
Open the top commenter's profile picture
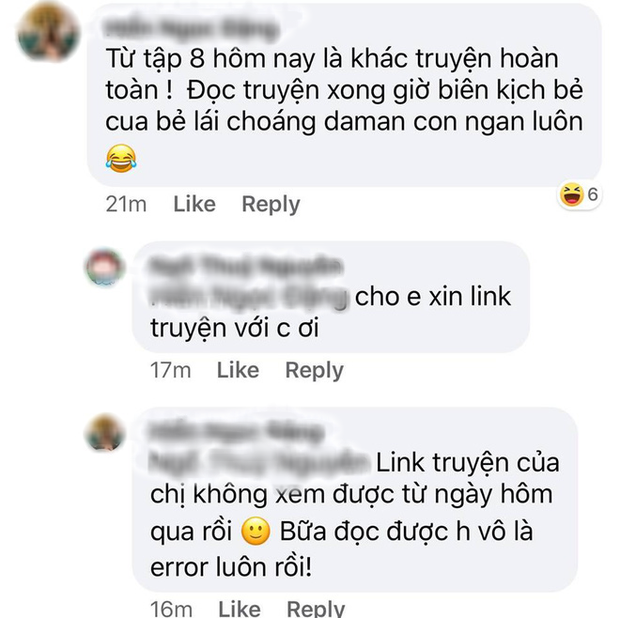pos(48,32)
